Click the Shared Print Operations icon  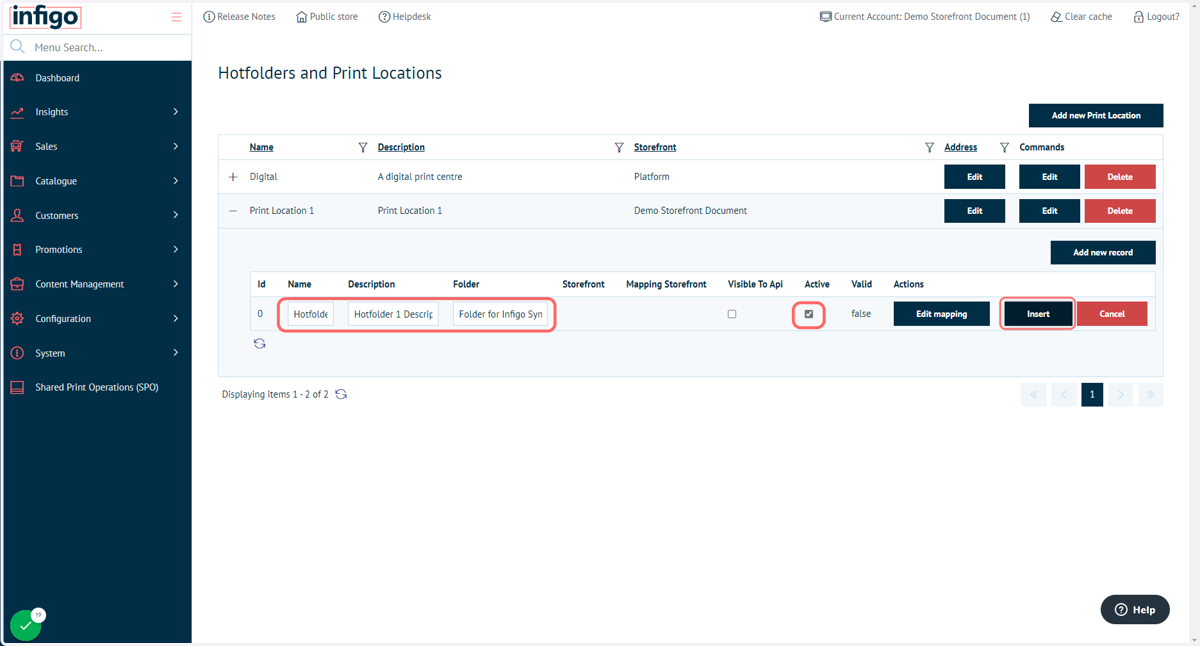(x=17, y=387)
